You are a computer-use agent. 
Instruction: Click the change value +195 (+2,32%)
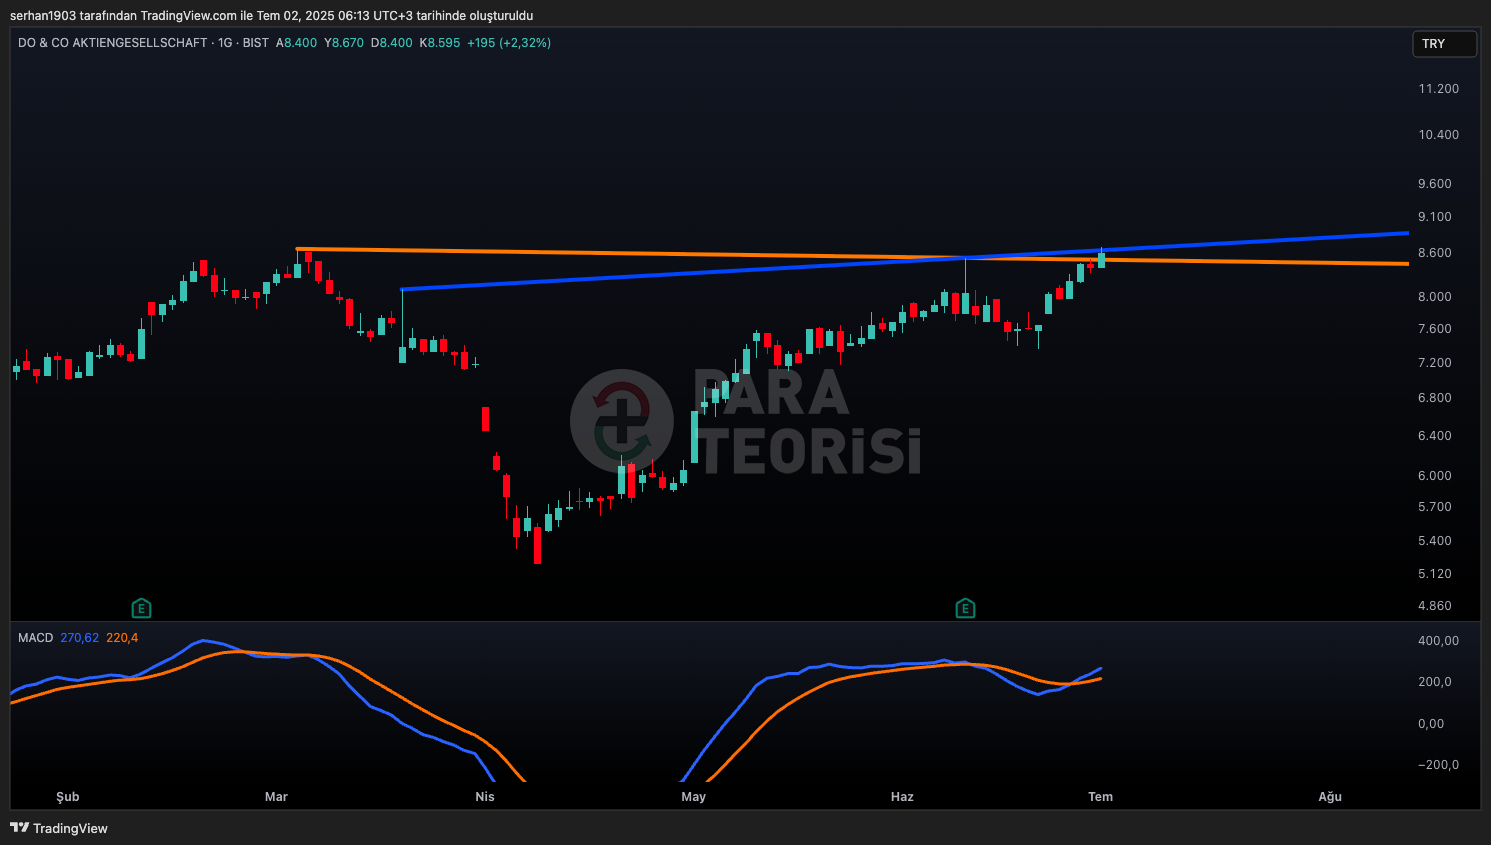point(509,43)
